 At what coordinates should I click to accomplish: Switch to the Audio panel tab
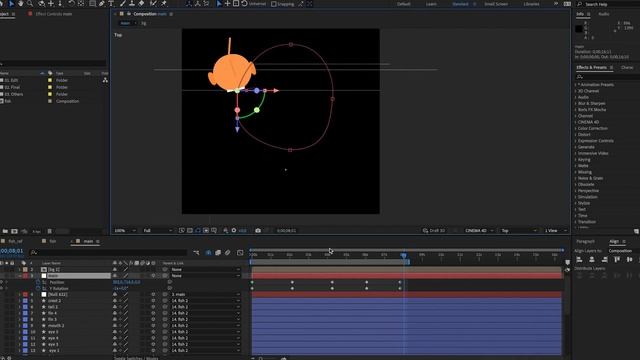pyautogui.click(x=604, y=14)
